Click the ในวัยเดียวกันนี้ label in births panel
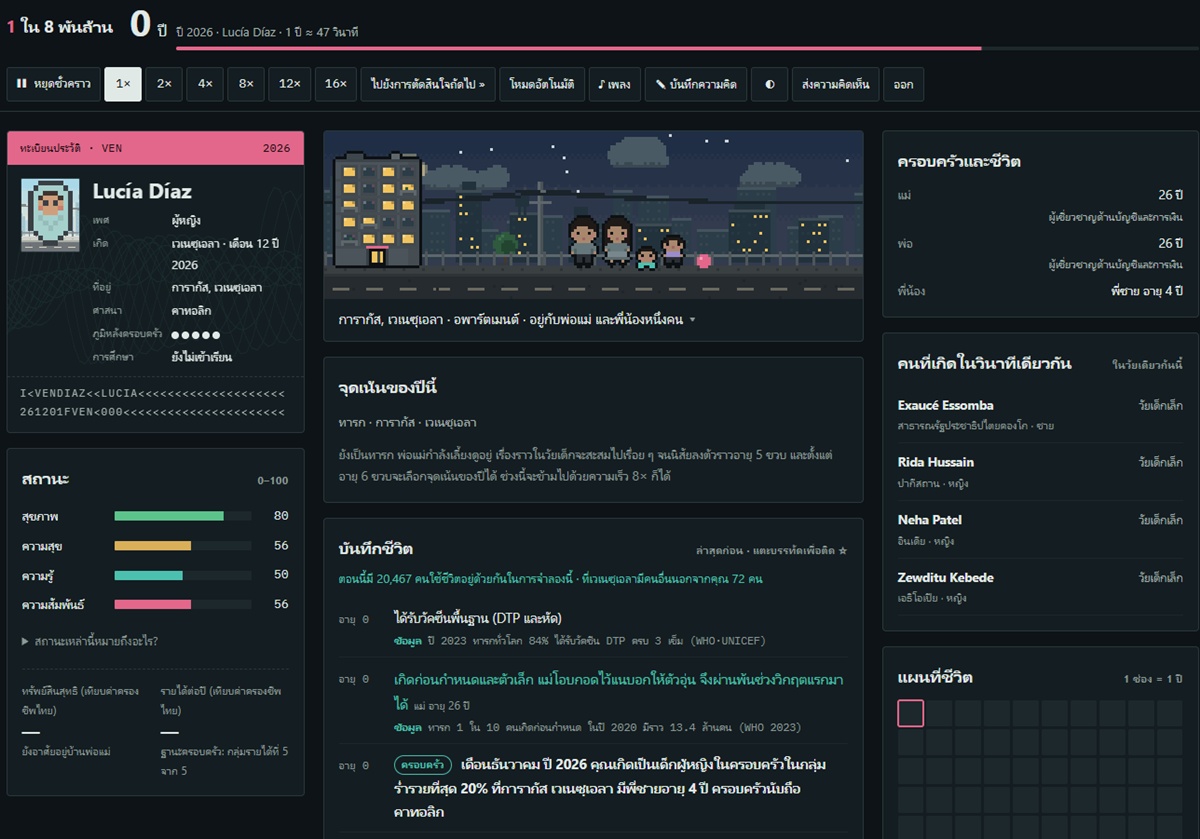1200x839 pixels. 1147,365
